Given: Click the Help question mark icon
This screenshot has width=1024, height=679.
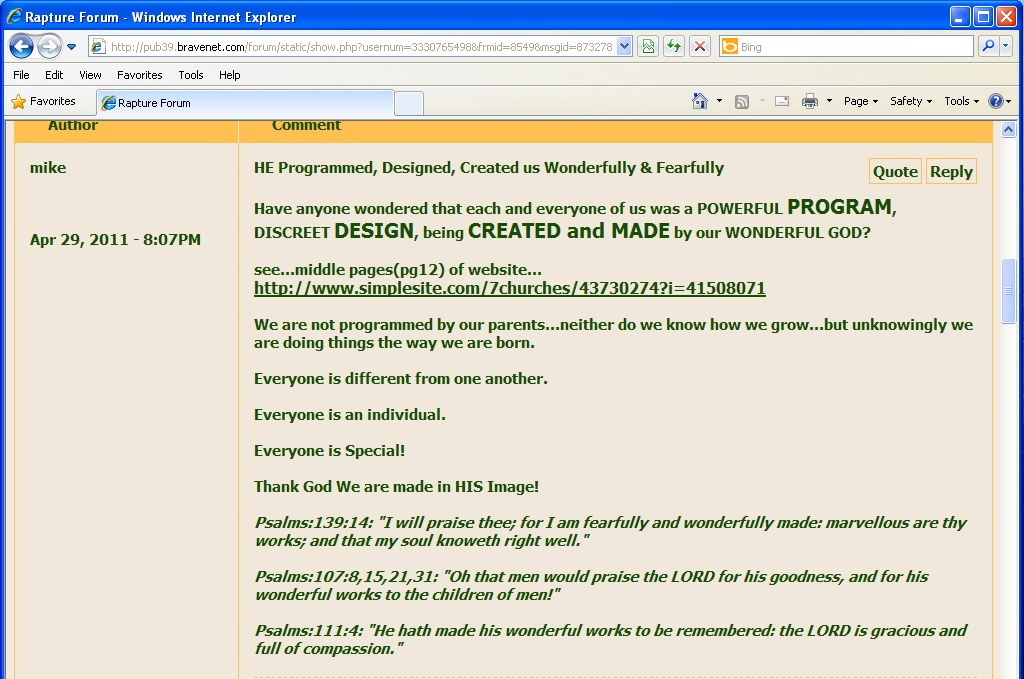Looking at the screenshot, I should pyautogui.click(x=995, y=101).
